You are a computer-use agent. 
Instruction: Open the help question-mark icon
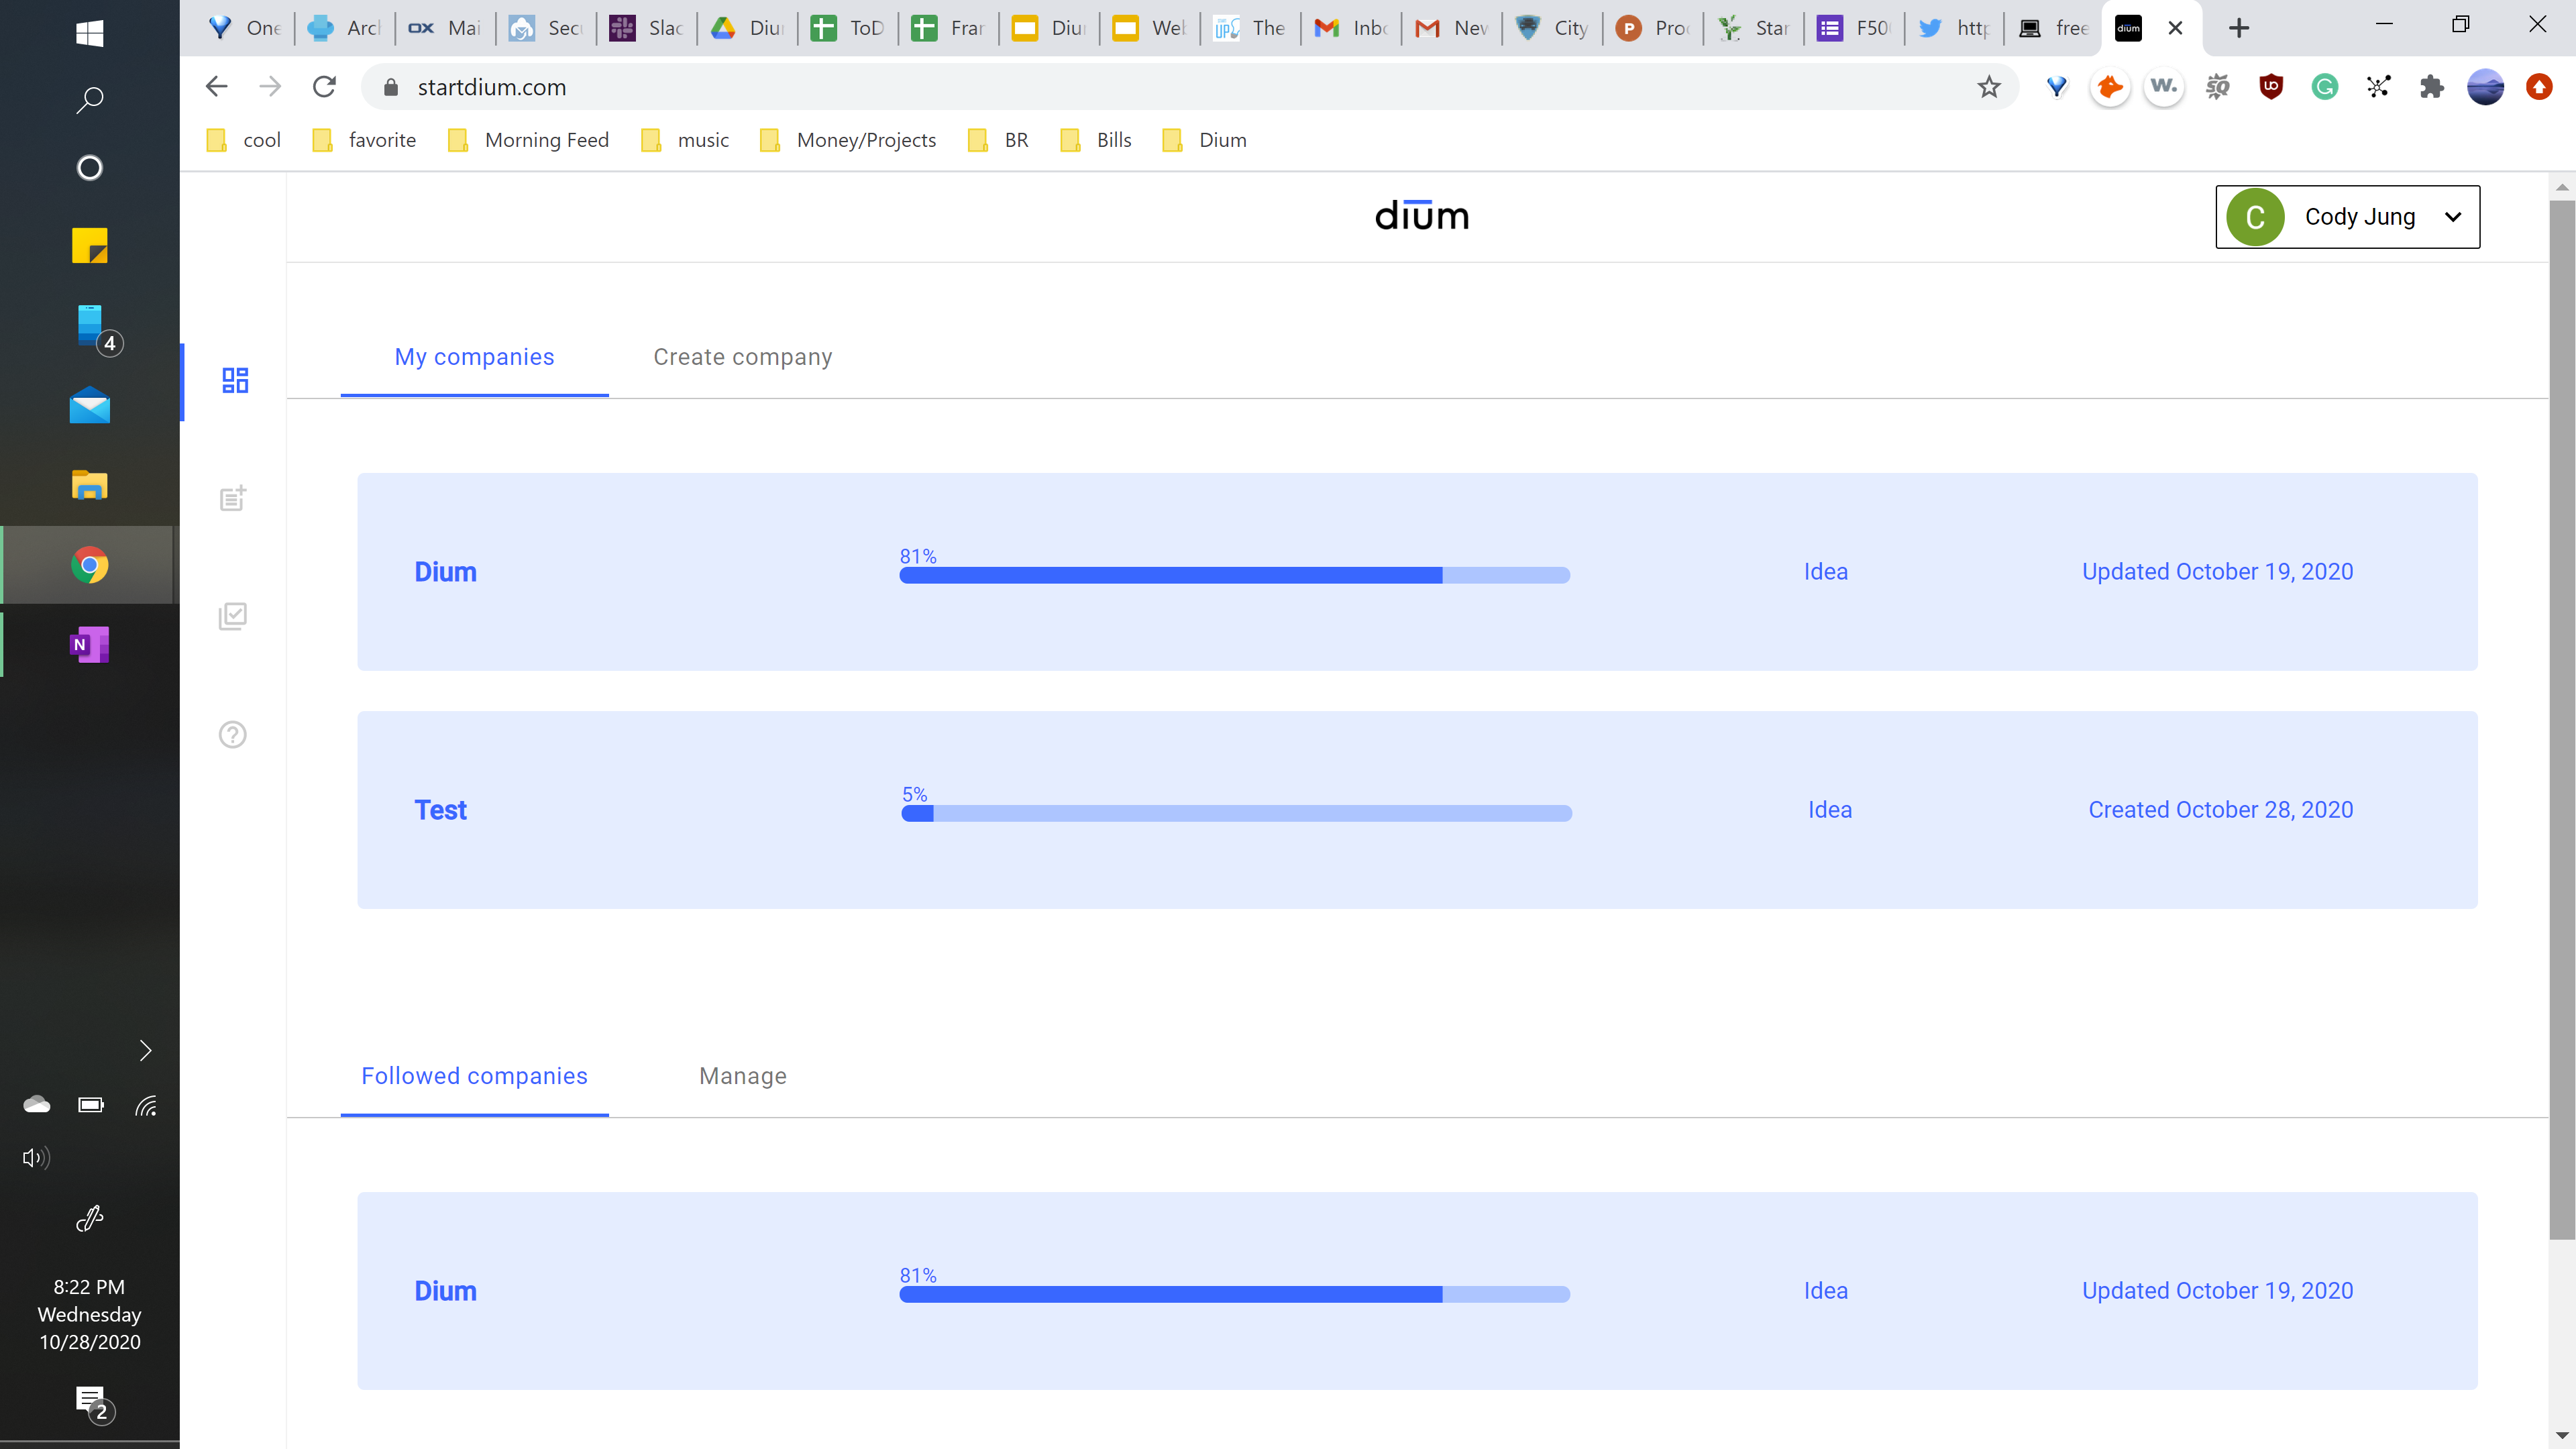tap(233, 735)
